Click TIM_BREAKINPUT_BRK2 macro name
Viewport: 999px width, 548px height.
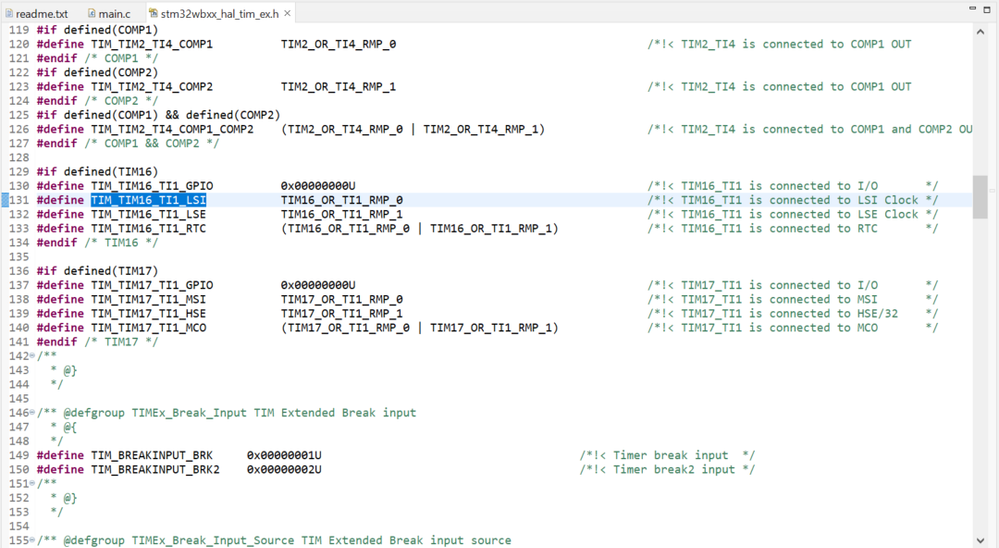tap(155, 470)
